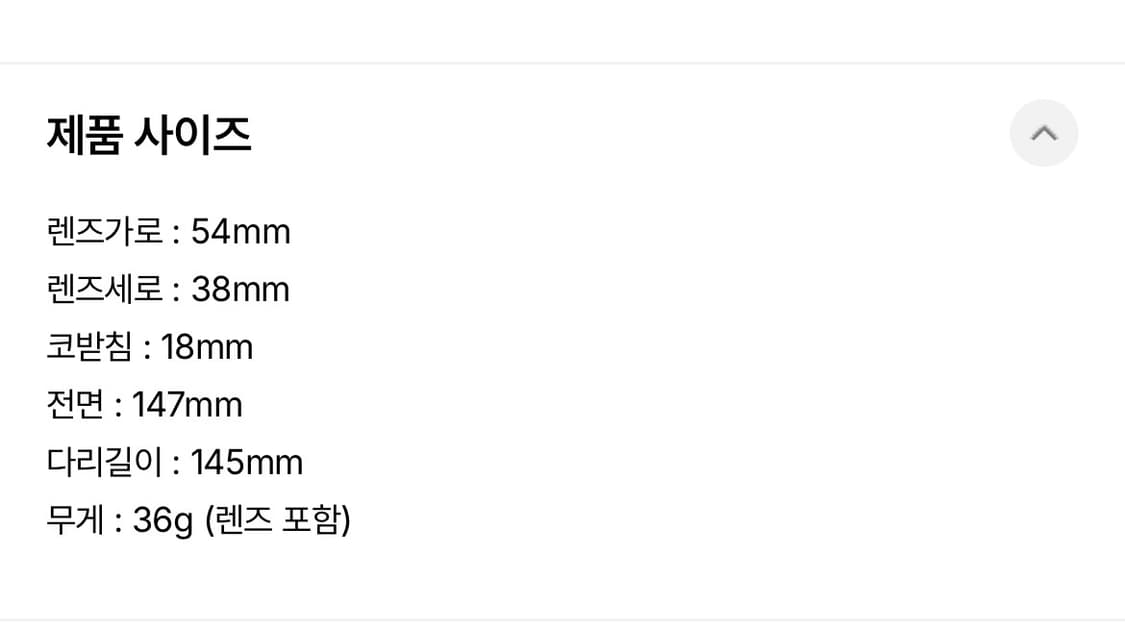This screenshot has width=1125, height=634.
Task: Click the 렌즈가로 : 54mm specification text
Action: (x=168, y=231)
